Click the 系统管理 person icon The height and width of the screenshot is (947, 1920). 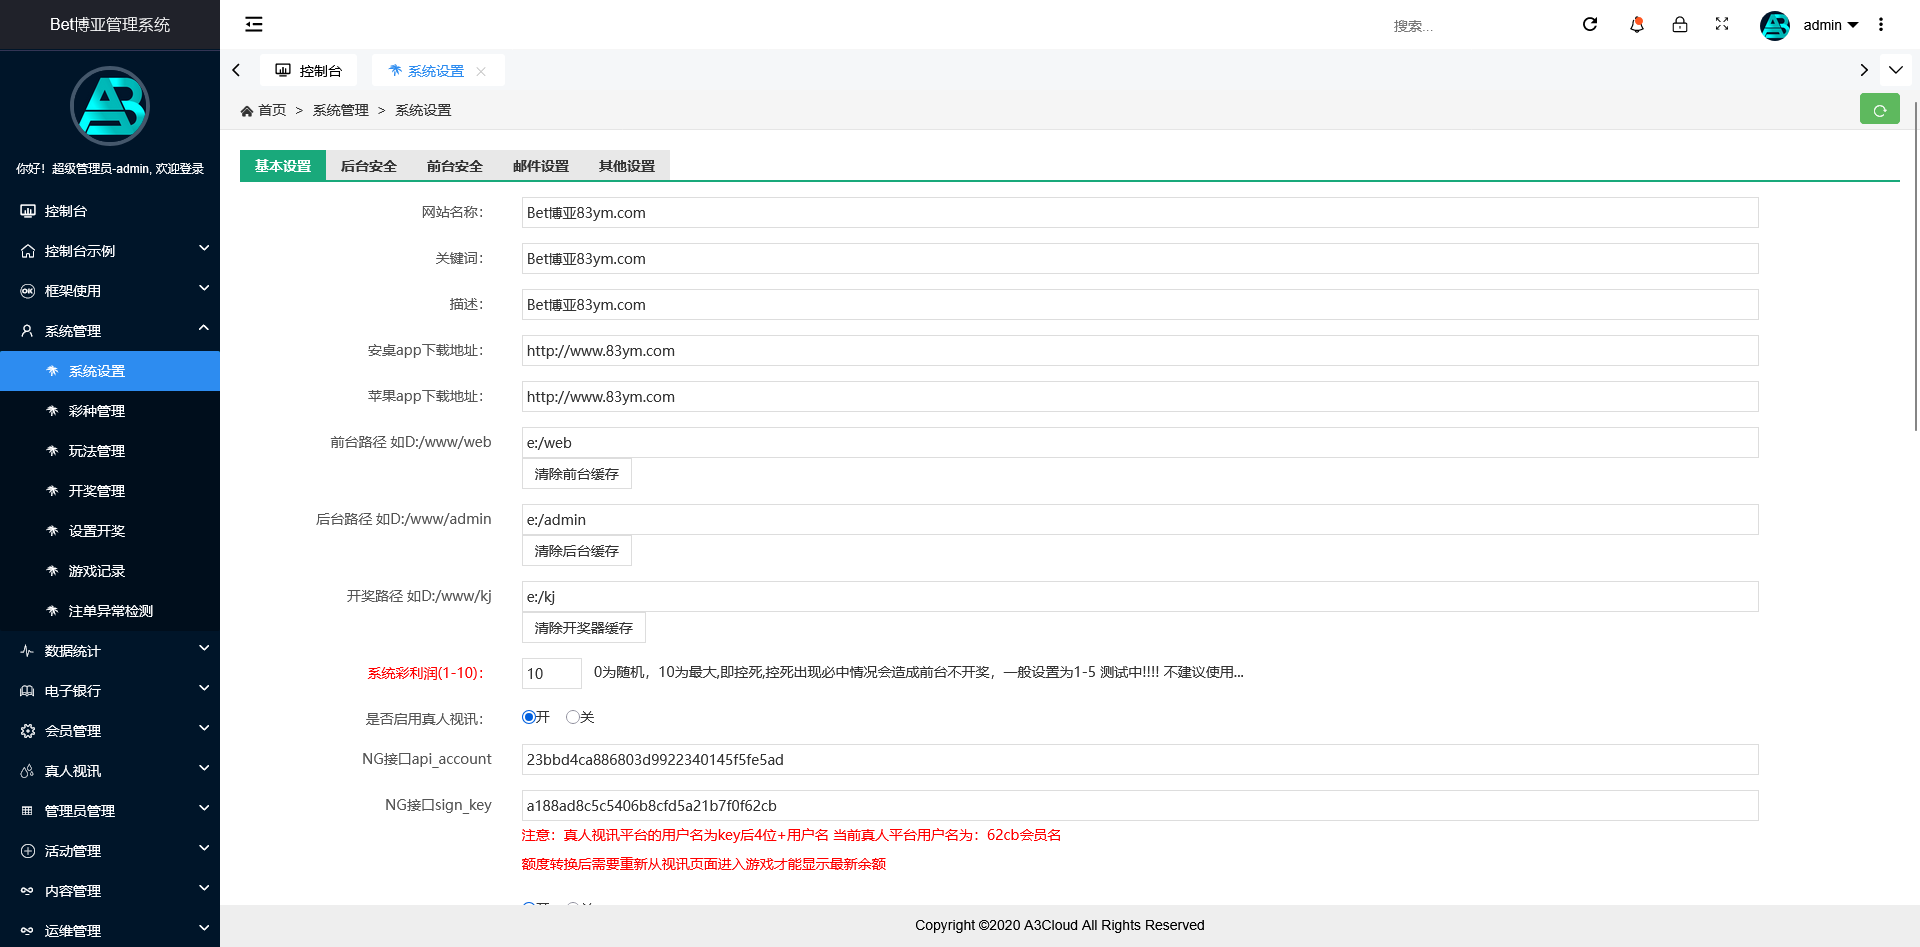(28, 331)
